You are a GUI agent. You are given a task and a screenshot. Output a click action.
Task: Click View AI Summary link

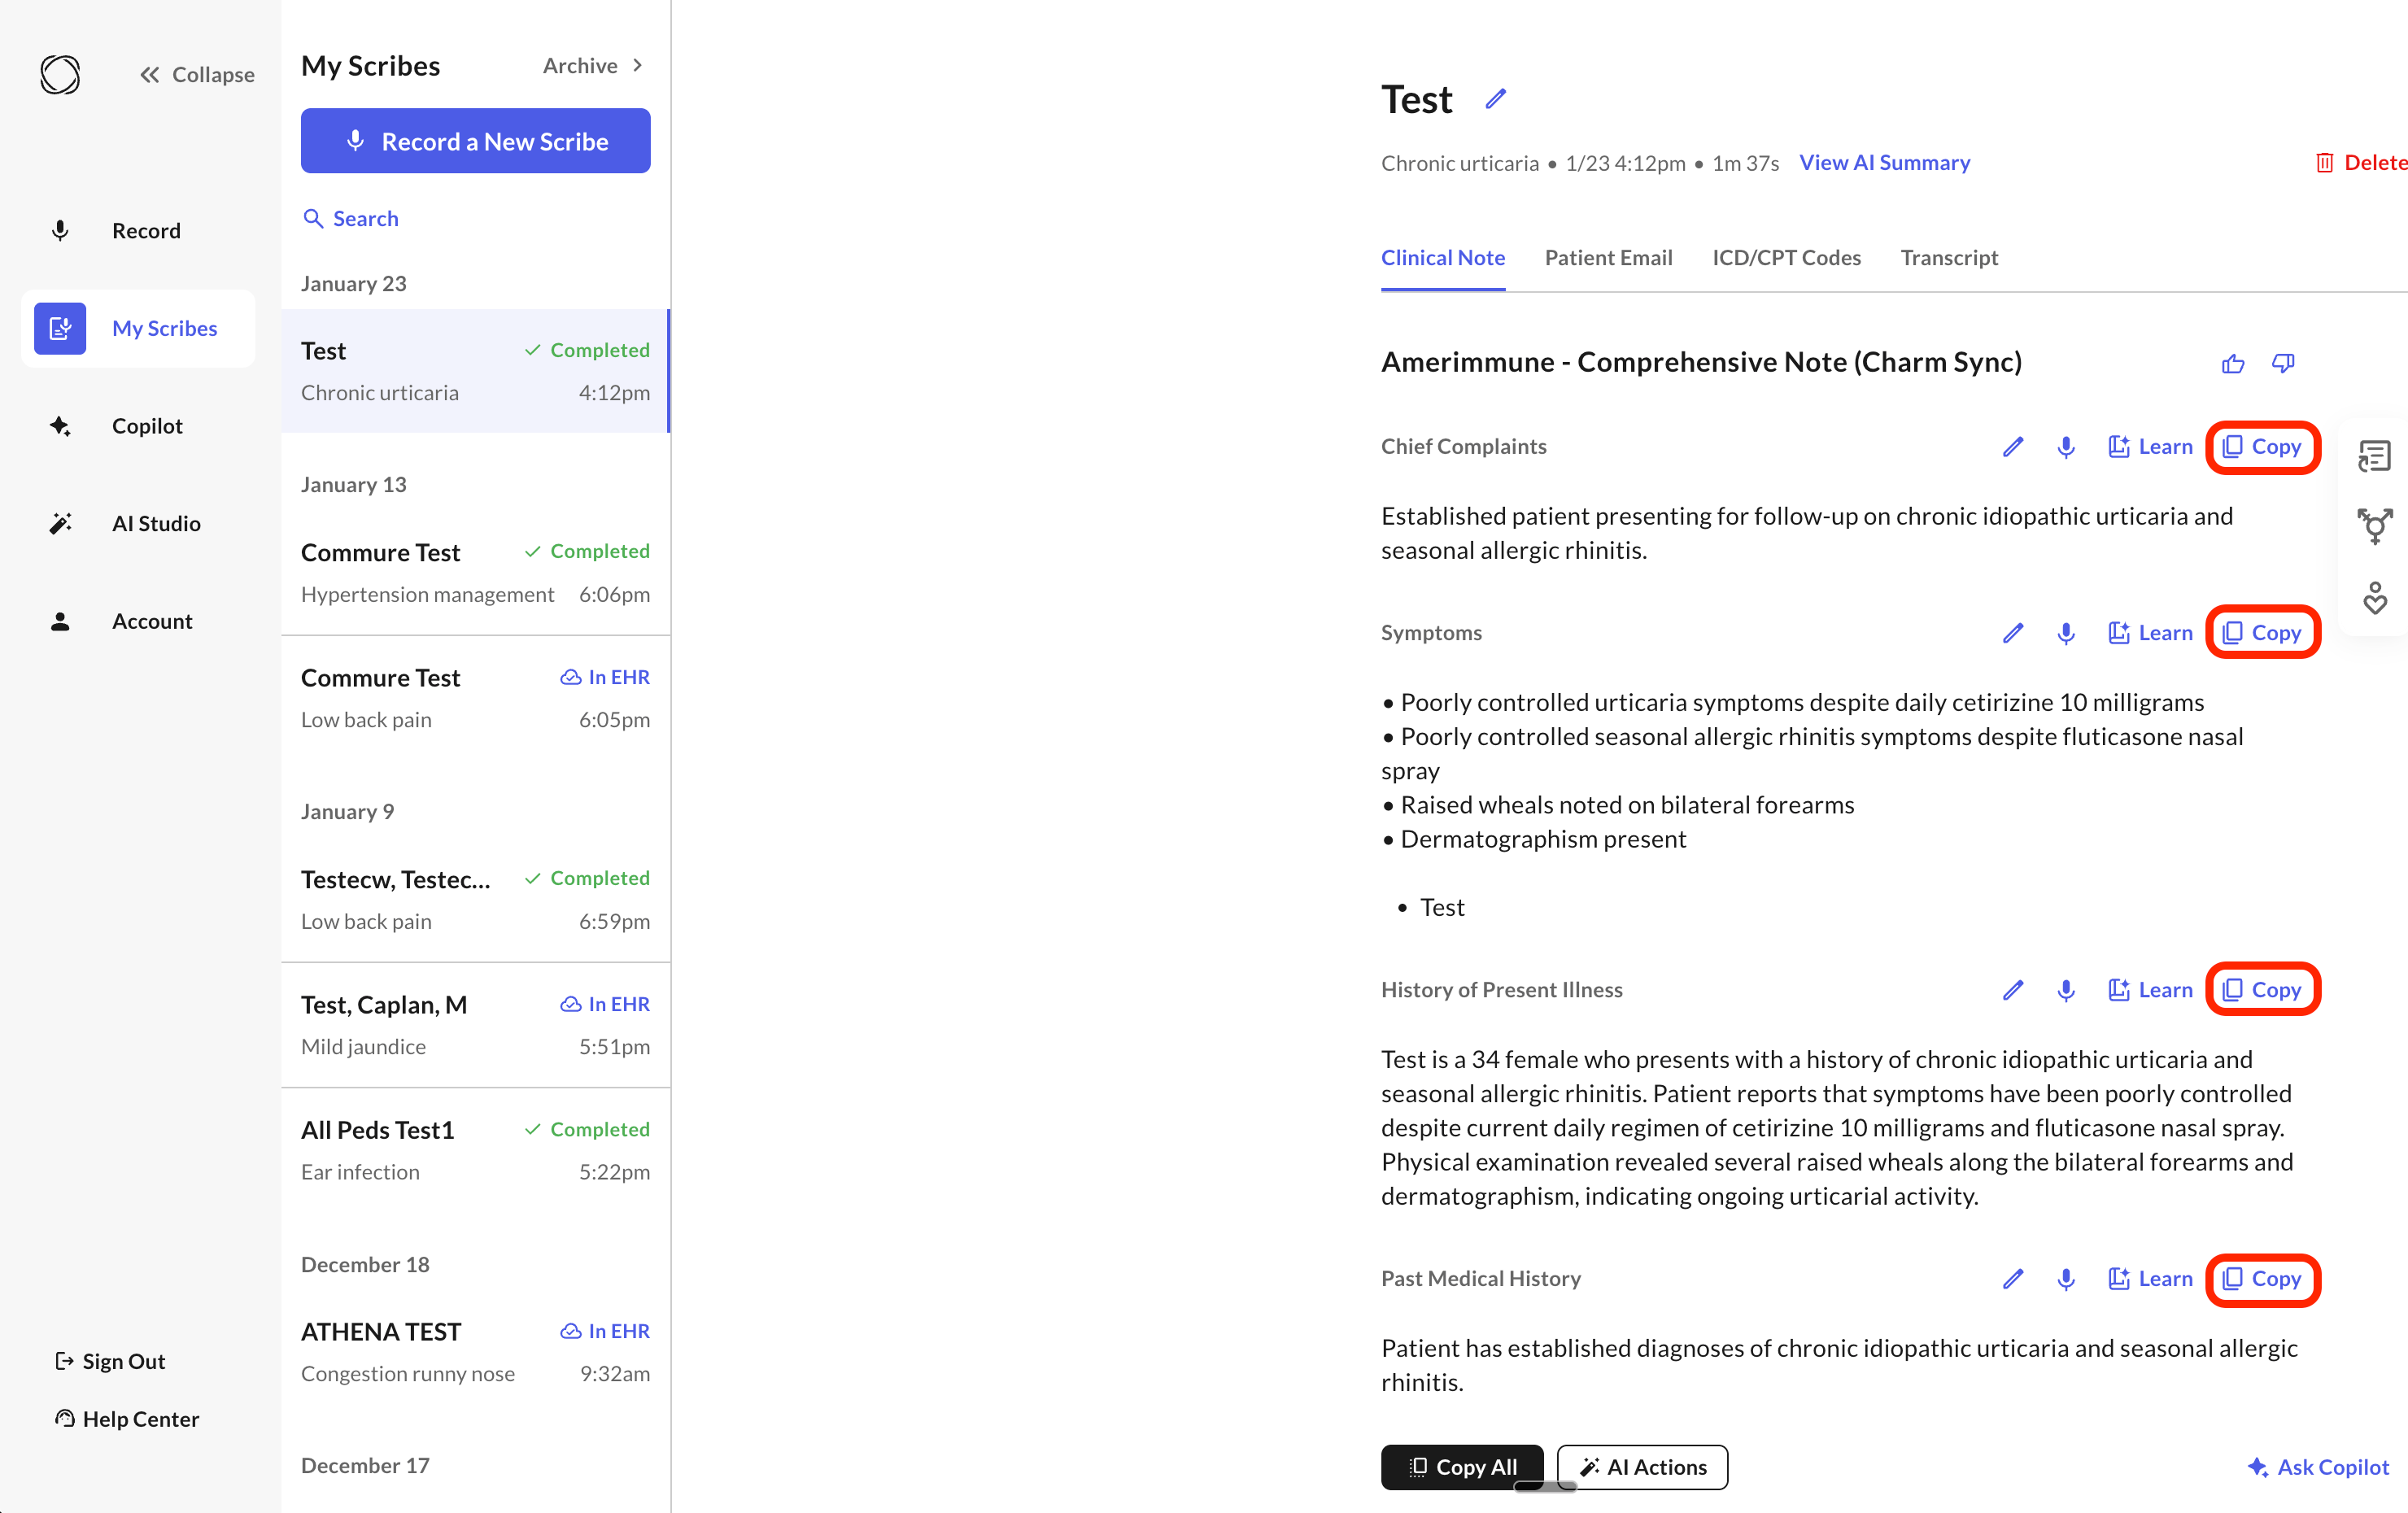pos(1884,162)
